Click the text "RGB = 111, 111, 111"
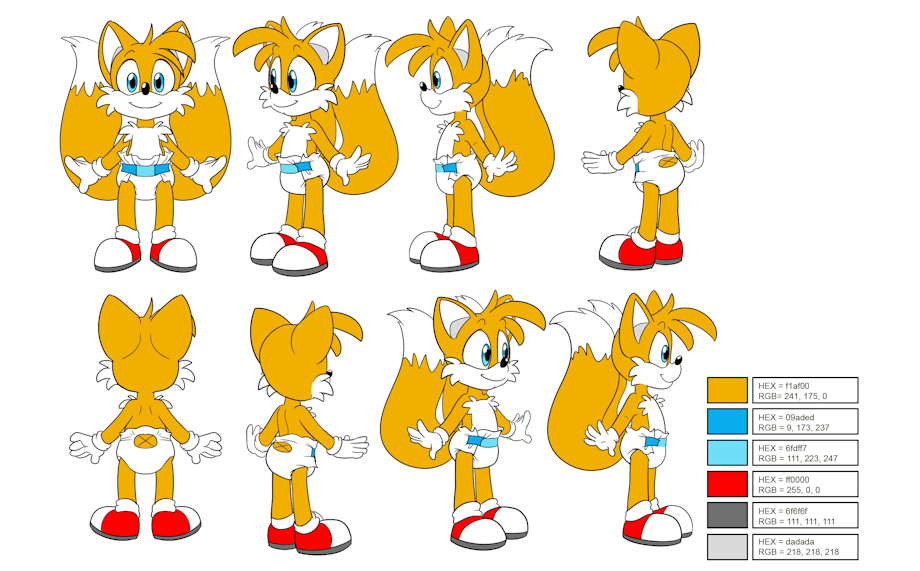 point(797,521)
